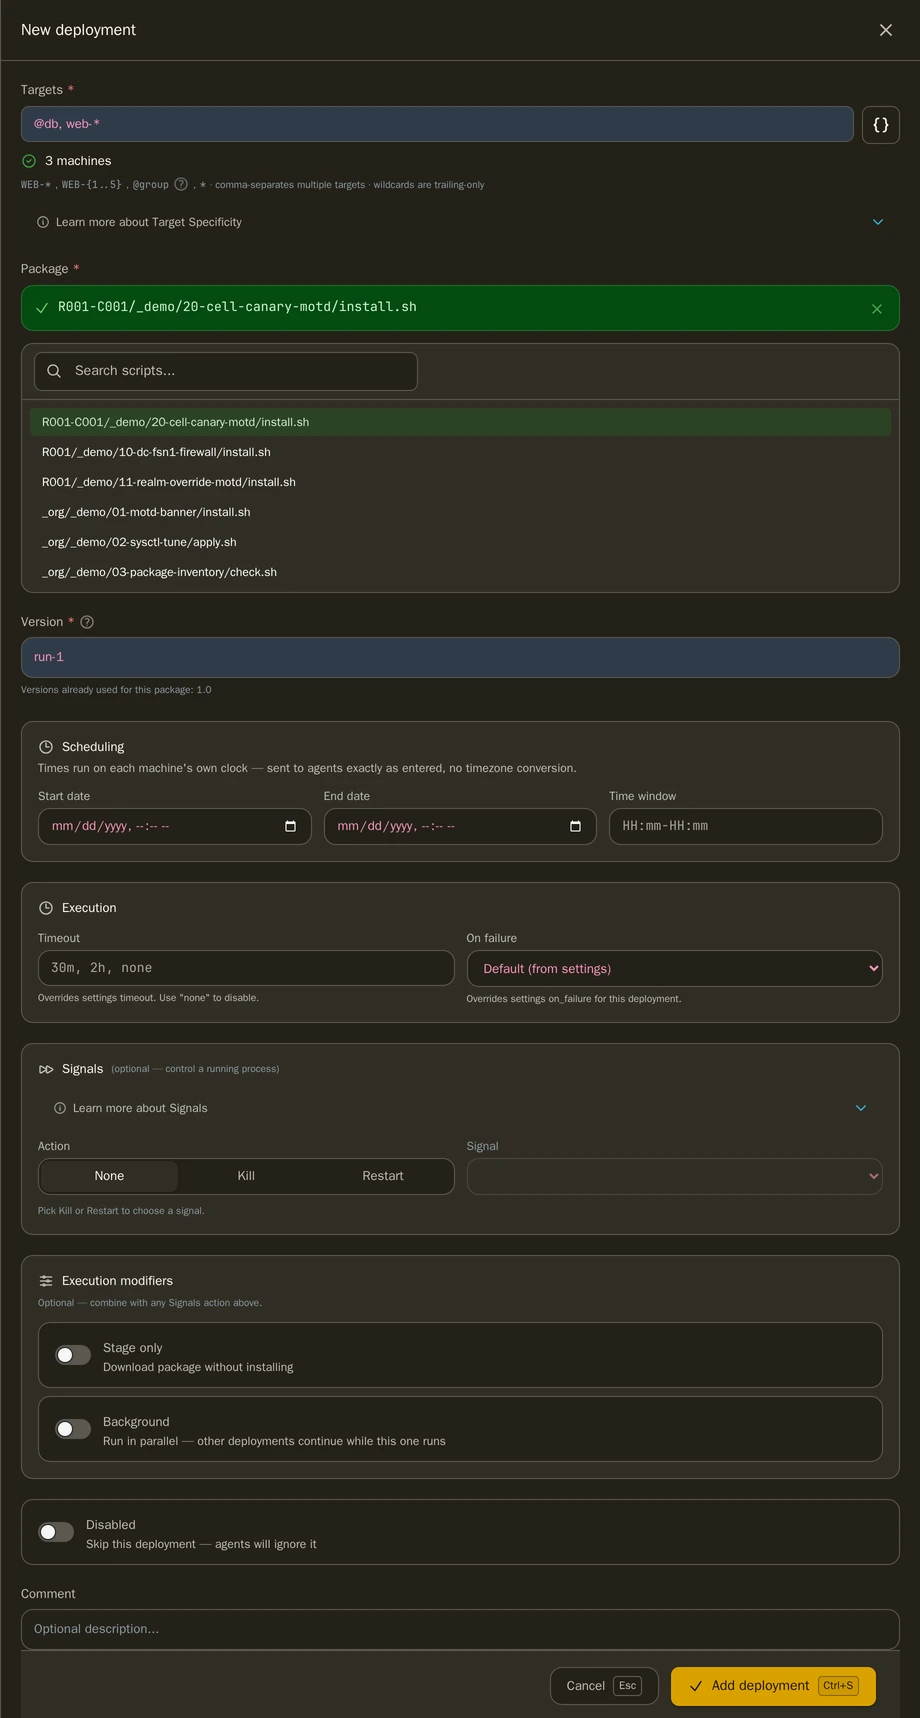Open End date calendar picker icon
Viewport: 920px width, 1718px height.
coord(575,826)
